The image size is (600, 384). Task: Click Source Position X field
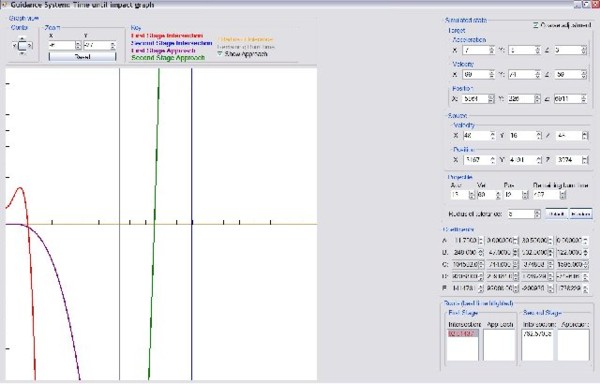tap(476, 159)
